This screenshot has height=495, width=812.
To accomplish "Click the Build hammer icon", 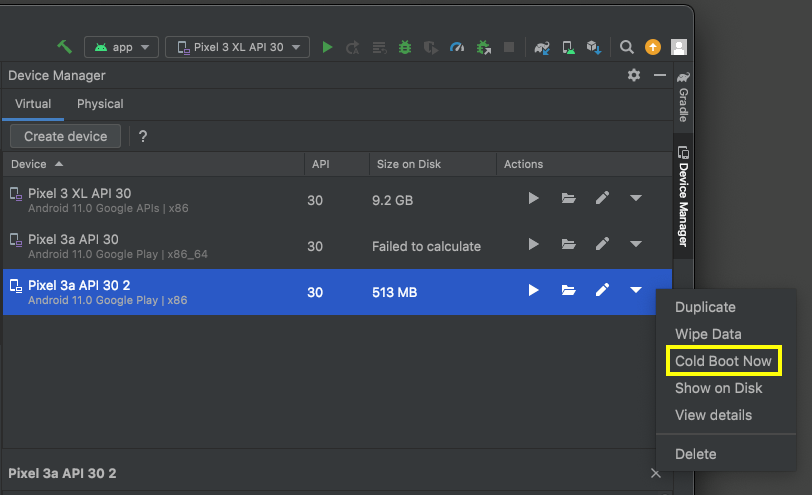I will point(65,47).
